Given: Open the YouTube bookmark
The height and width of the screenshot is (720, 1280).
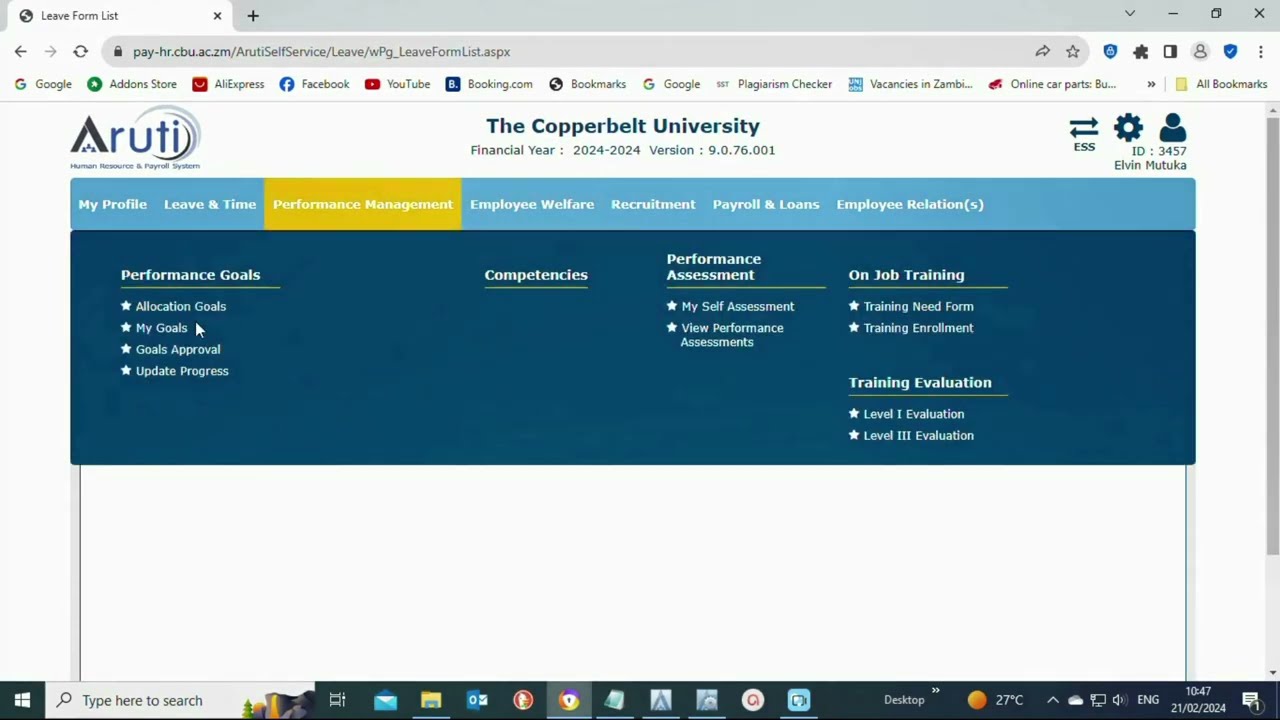Looking at the screenshot, I should click(x=397, y=84).
